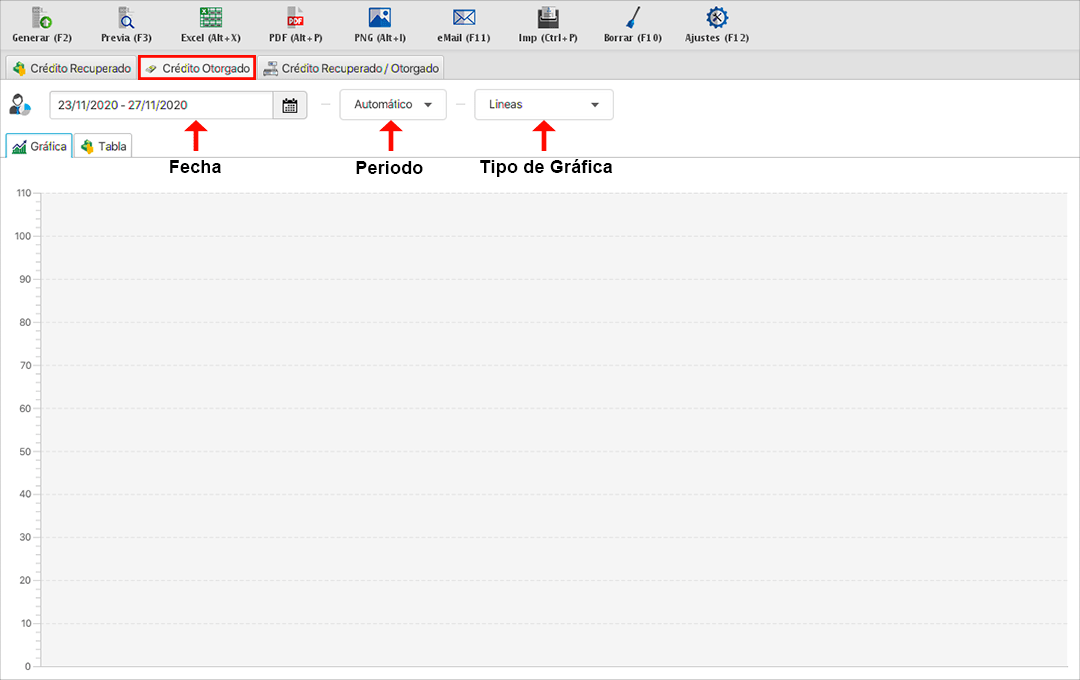Click the date range input field
The width and height of the screenshot is (1080, 680).
(x=160, y=105)
